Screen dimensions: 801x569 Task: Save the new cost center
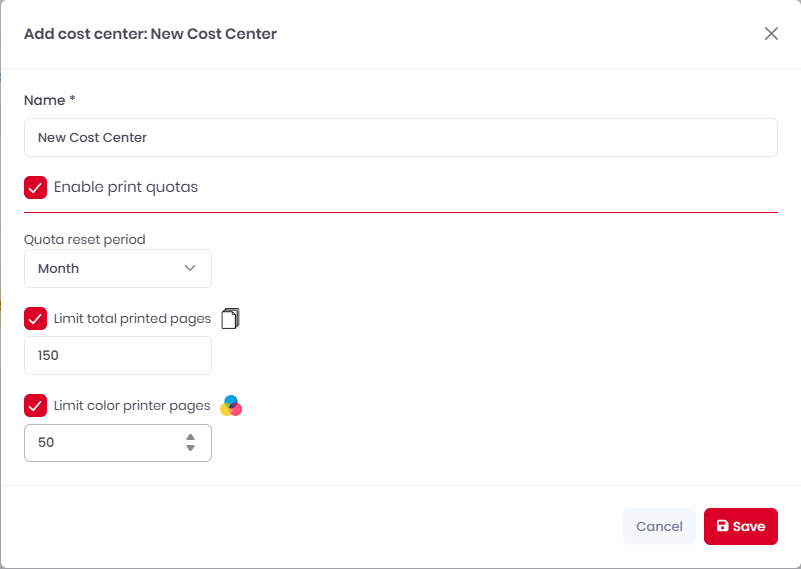[x=741, y=526]
